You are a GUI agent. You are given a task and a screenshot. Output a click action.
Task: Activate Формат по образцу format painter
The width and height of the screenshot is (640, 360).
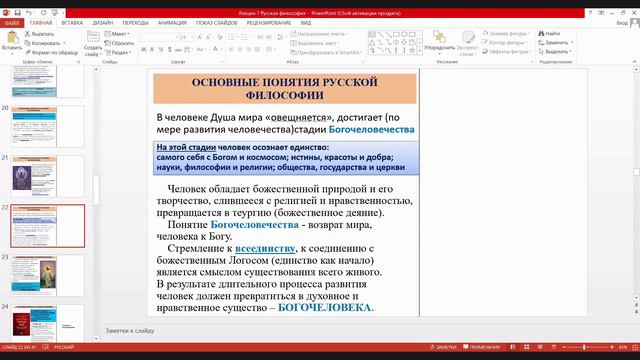coord(51,53)
